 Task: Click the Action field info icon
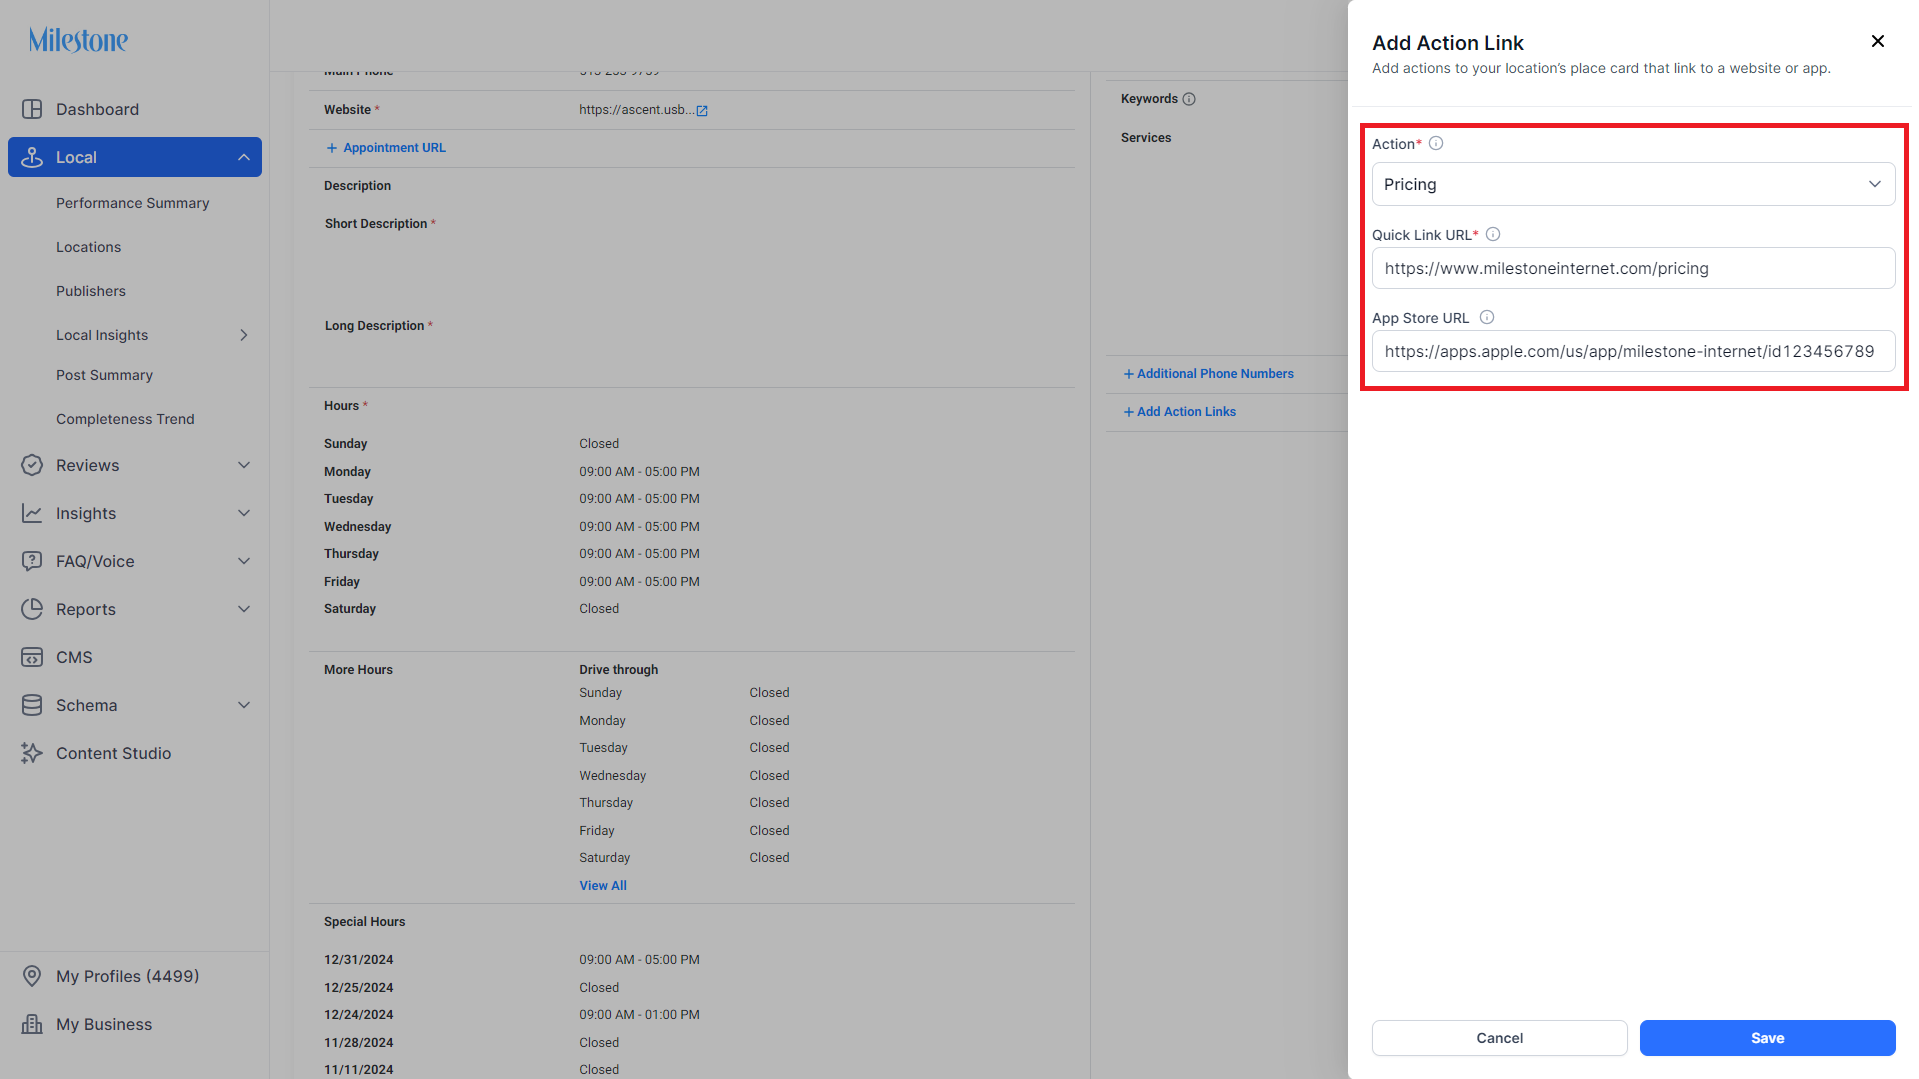1436,143
